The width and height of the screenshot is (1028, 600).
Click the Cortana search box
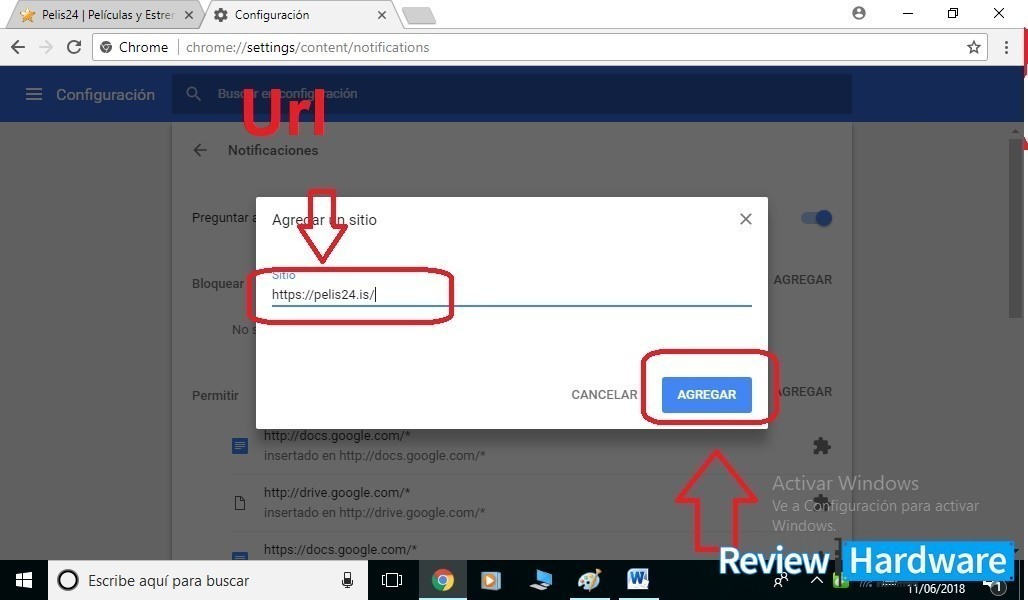(x=206, y=580)
